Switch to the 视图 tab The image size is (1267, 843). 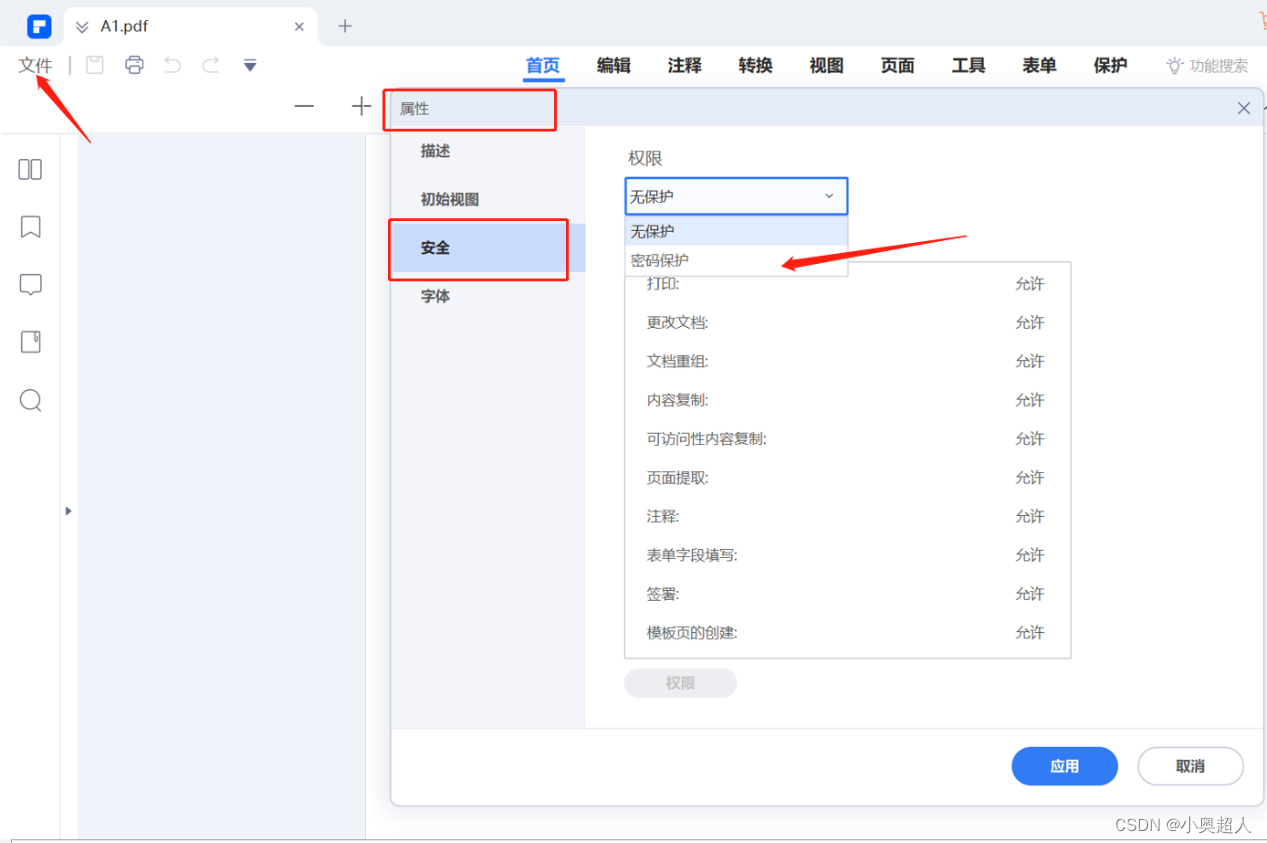click(x=827, y=66)
